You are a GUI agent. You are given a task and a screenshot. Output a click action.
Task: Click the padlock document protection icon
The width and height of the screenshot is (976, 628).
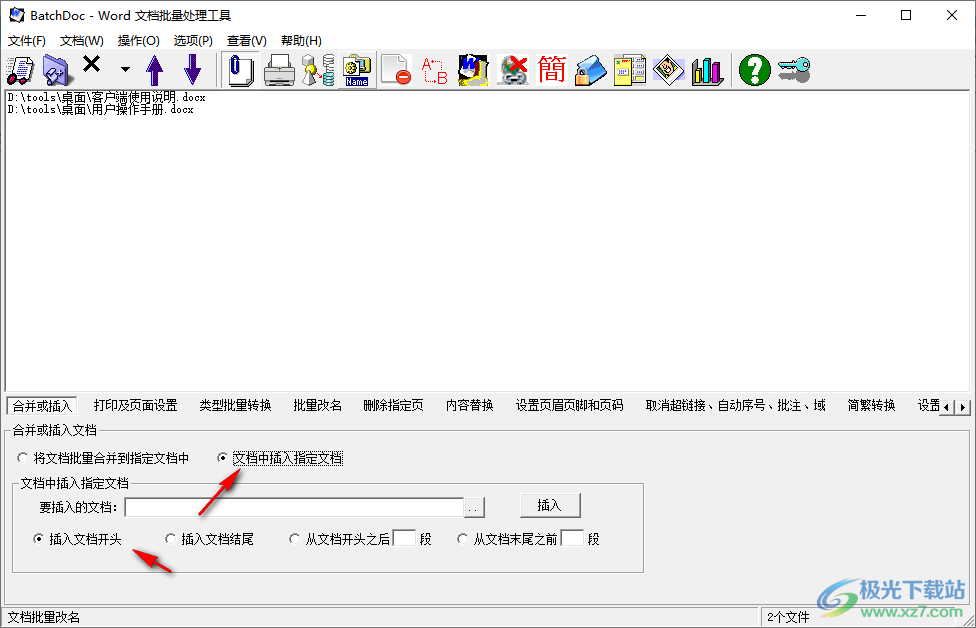pyautogui.click(x=590, y=70)
